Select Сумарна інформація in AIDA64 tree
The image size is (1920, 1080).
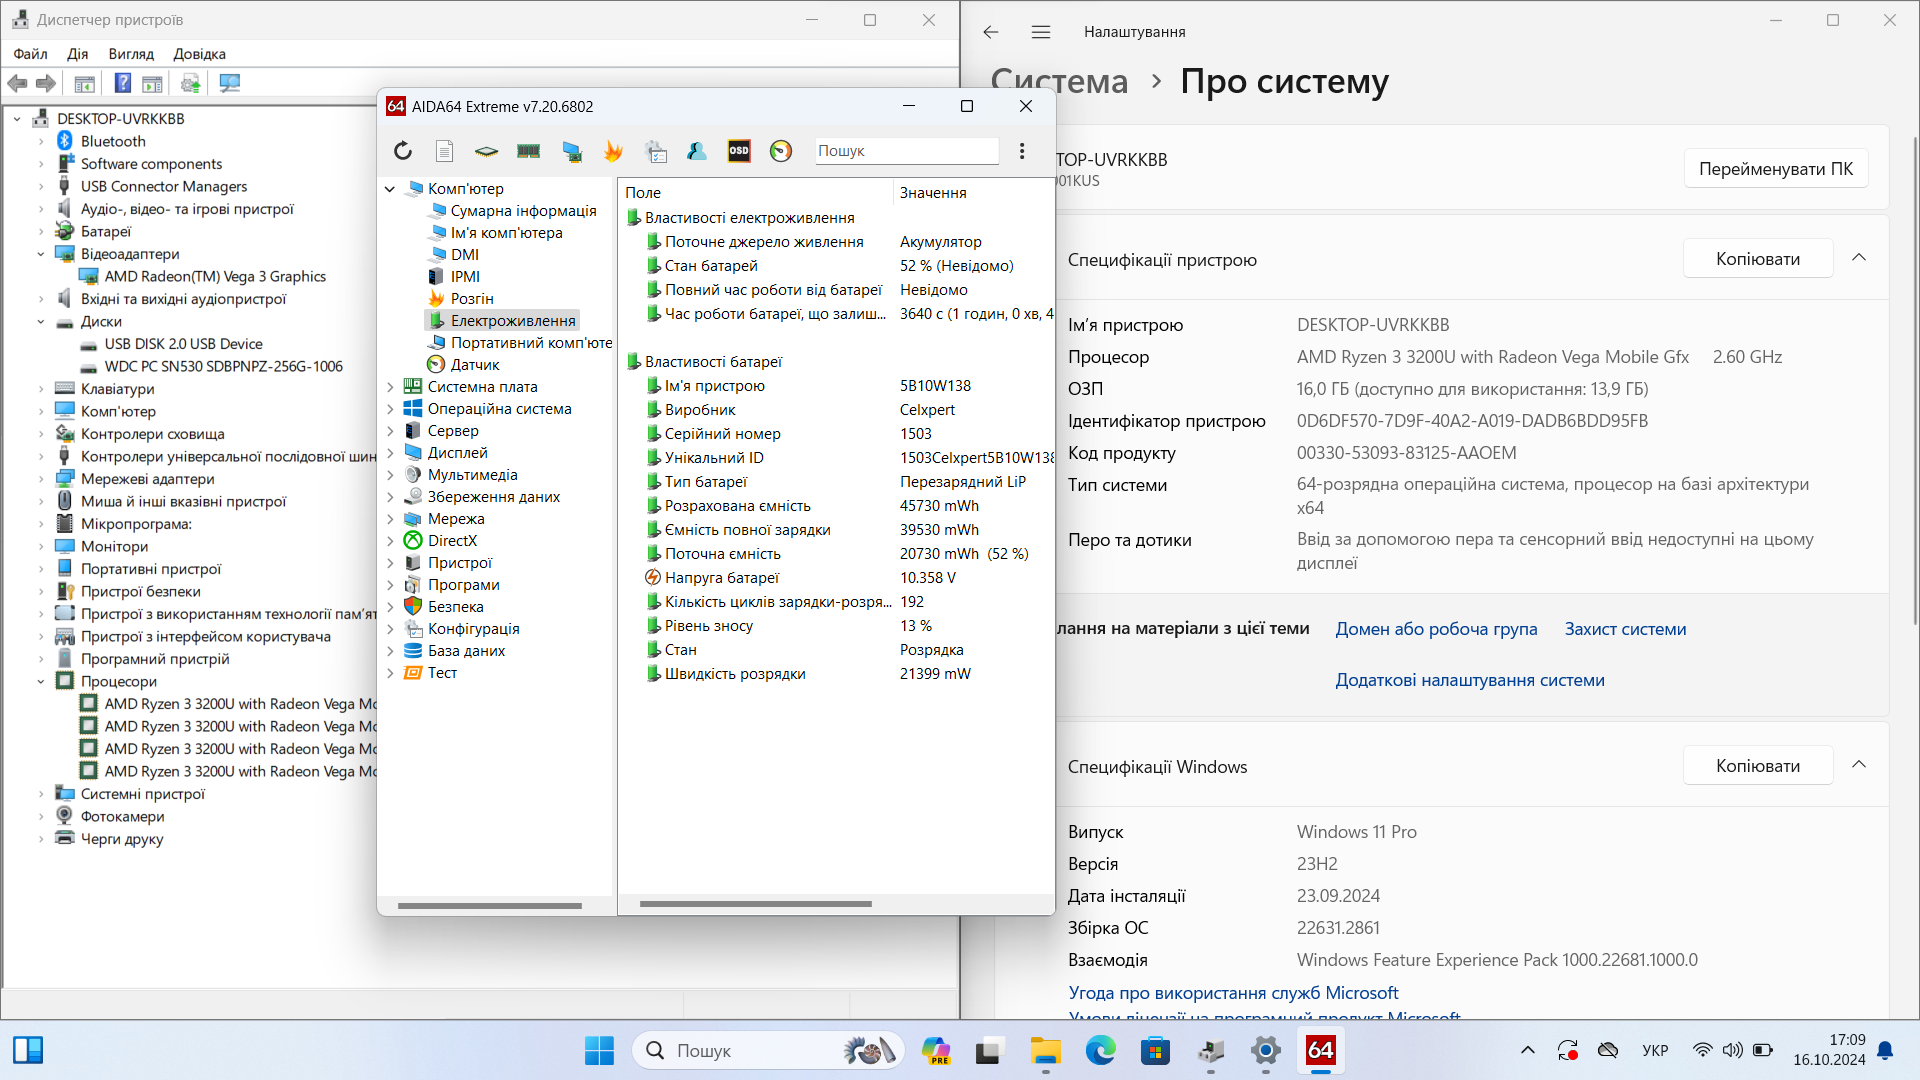[x=523, y=211]
